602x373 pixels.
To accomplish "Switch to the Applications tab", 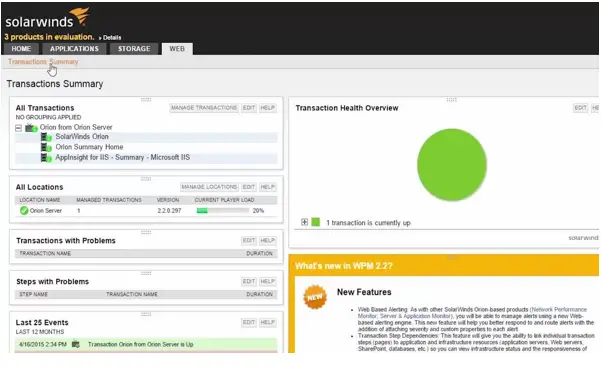I will [74, 49].
